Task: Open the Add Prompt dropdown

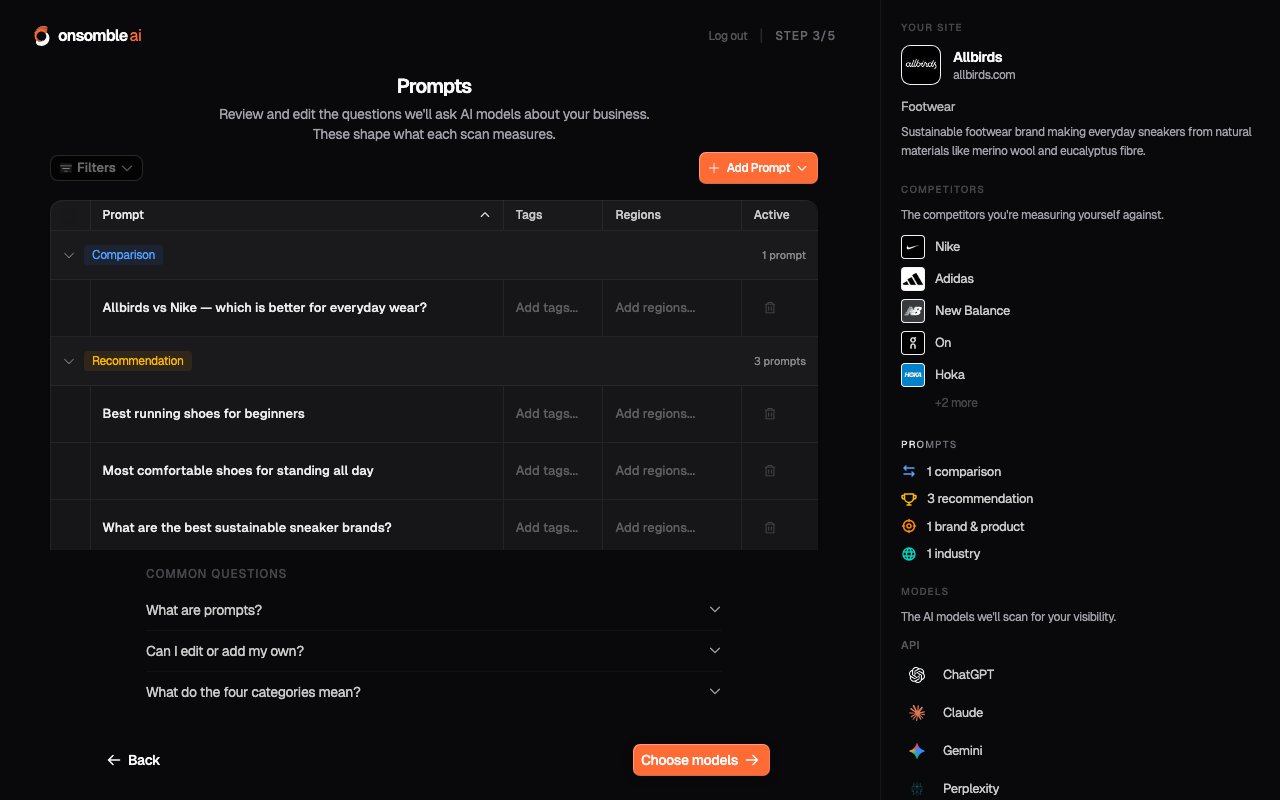Action: click(758, 168)
